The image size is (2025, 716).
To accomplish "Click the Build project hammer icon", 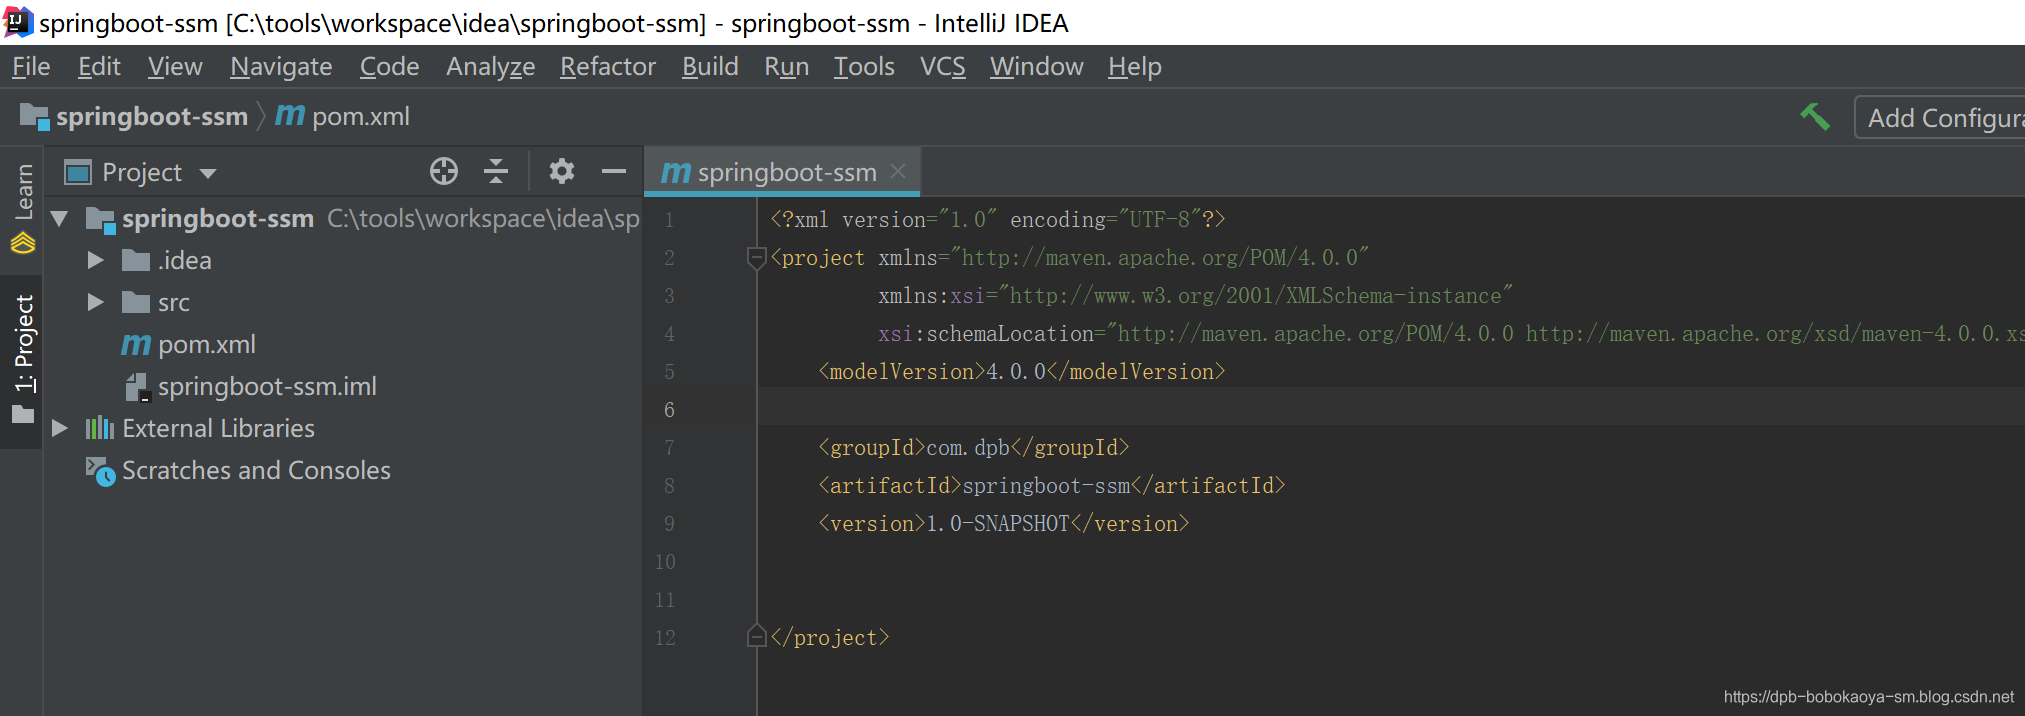I will tap(1815, 117).
